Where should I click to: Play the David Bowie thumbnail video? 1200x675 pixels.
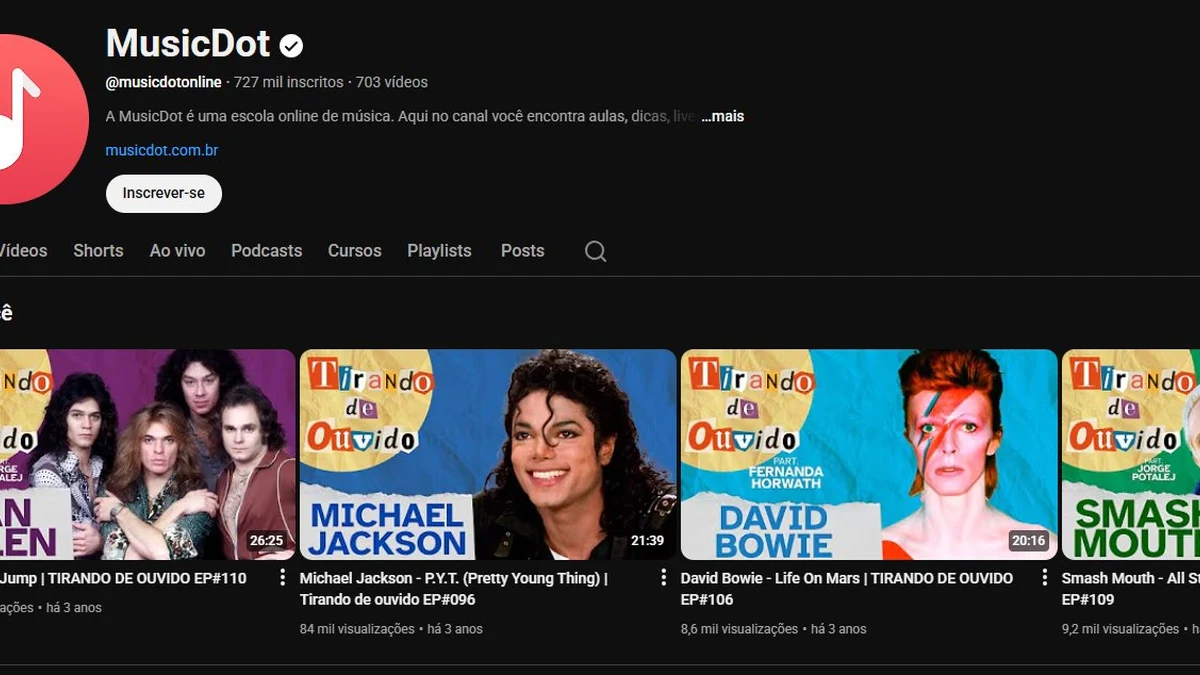(869, 454)
